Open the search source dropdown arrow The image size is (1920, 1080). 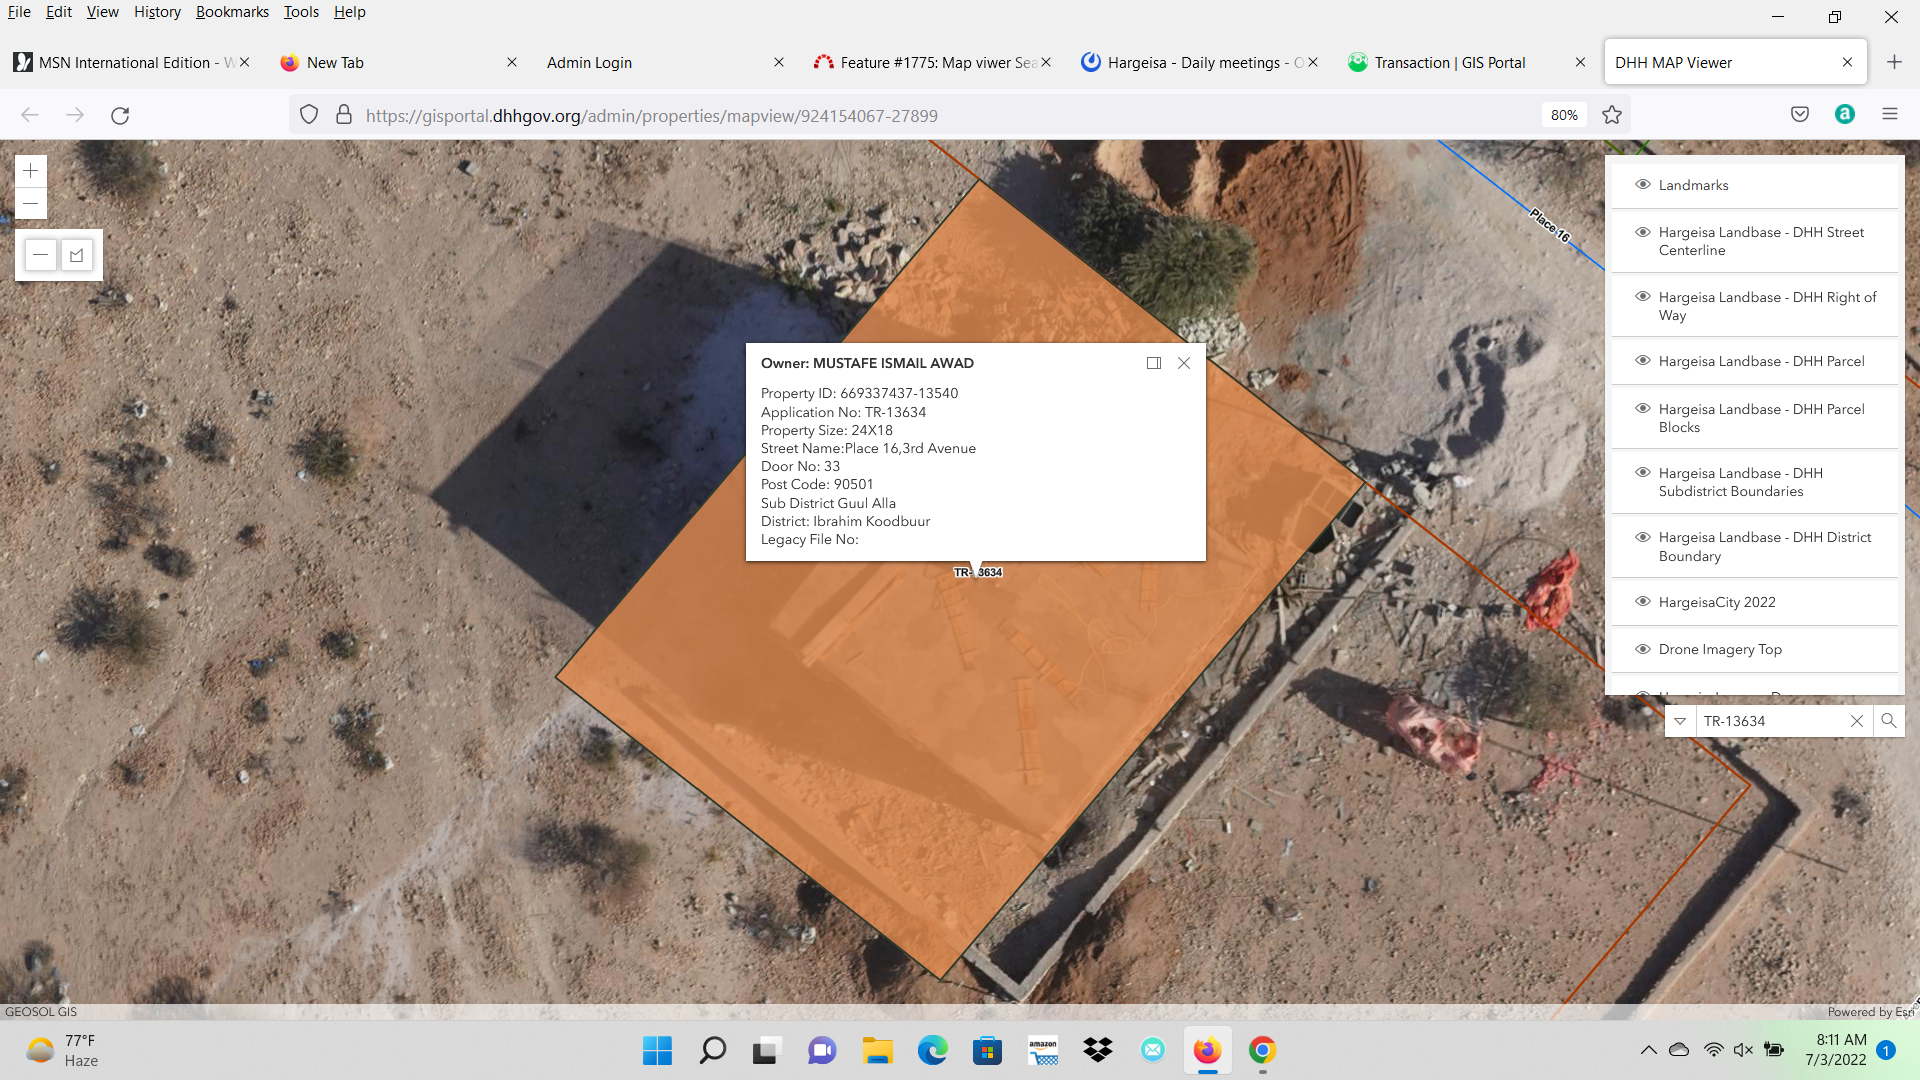(1680, 721)
